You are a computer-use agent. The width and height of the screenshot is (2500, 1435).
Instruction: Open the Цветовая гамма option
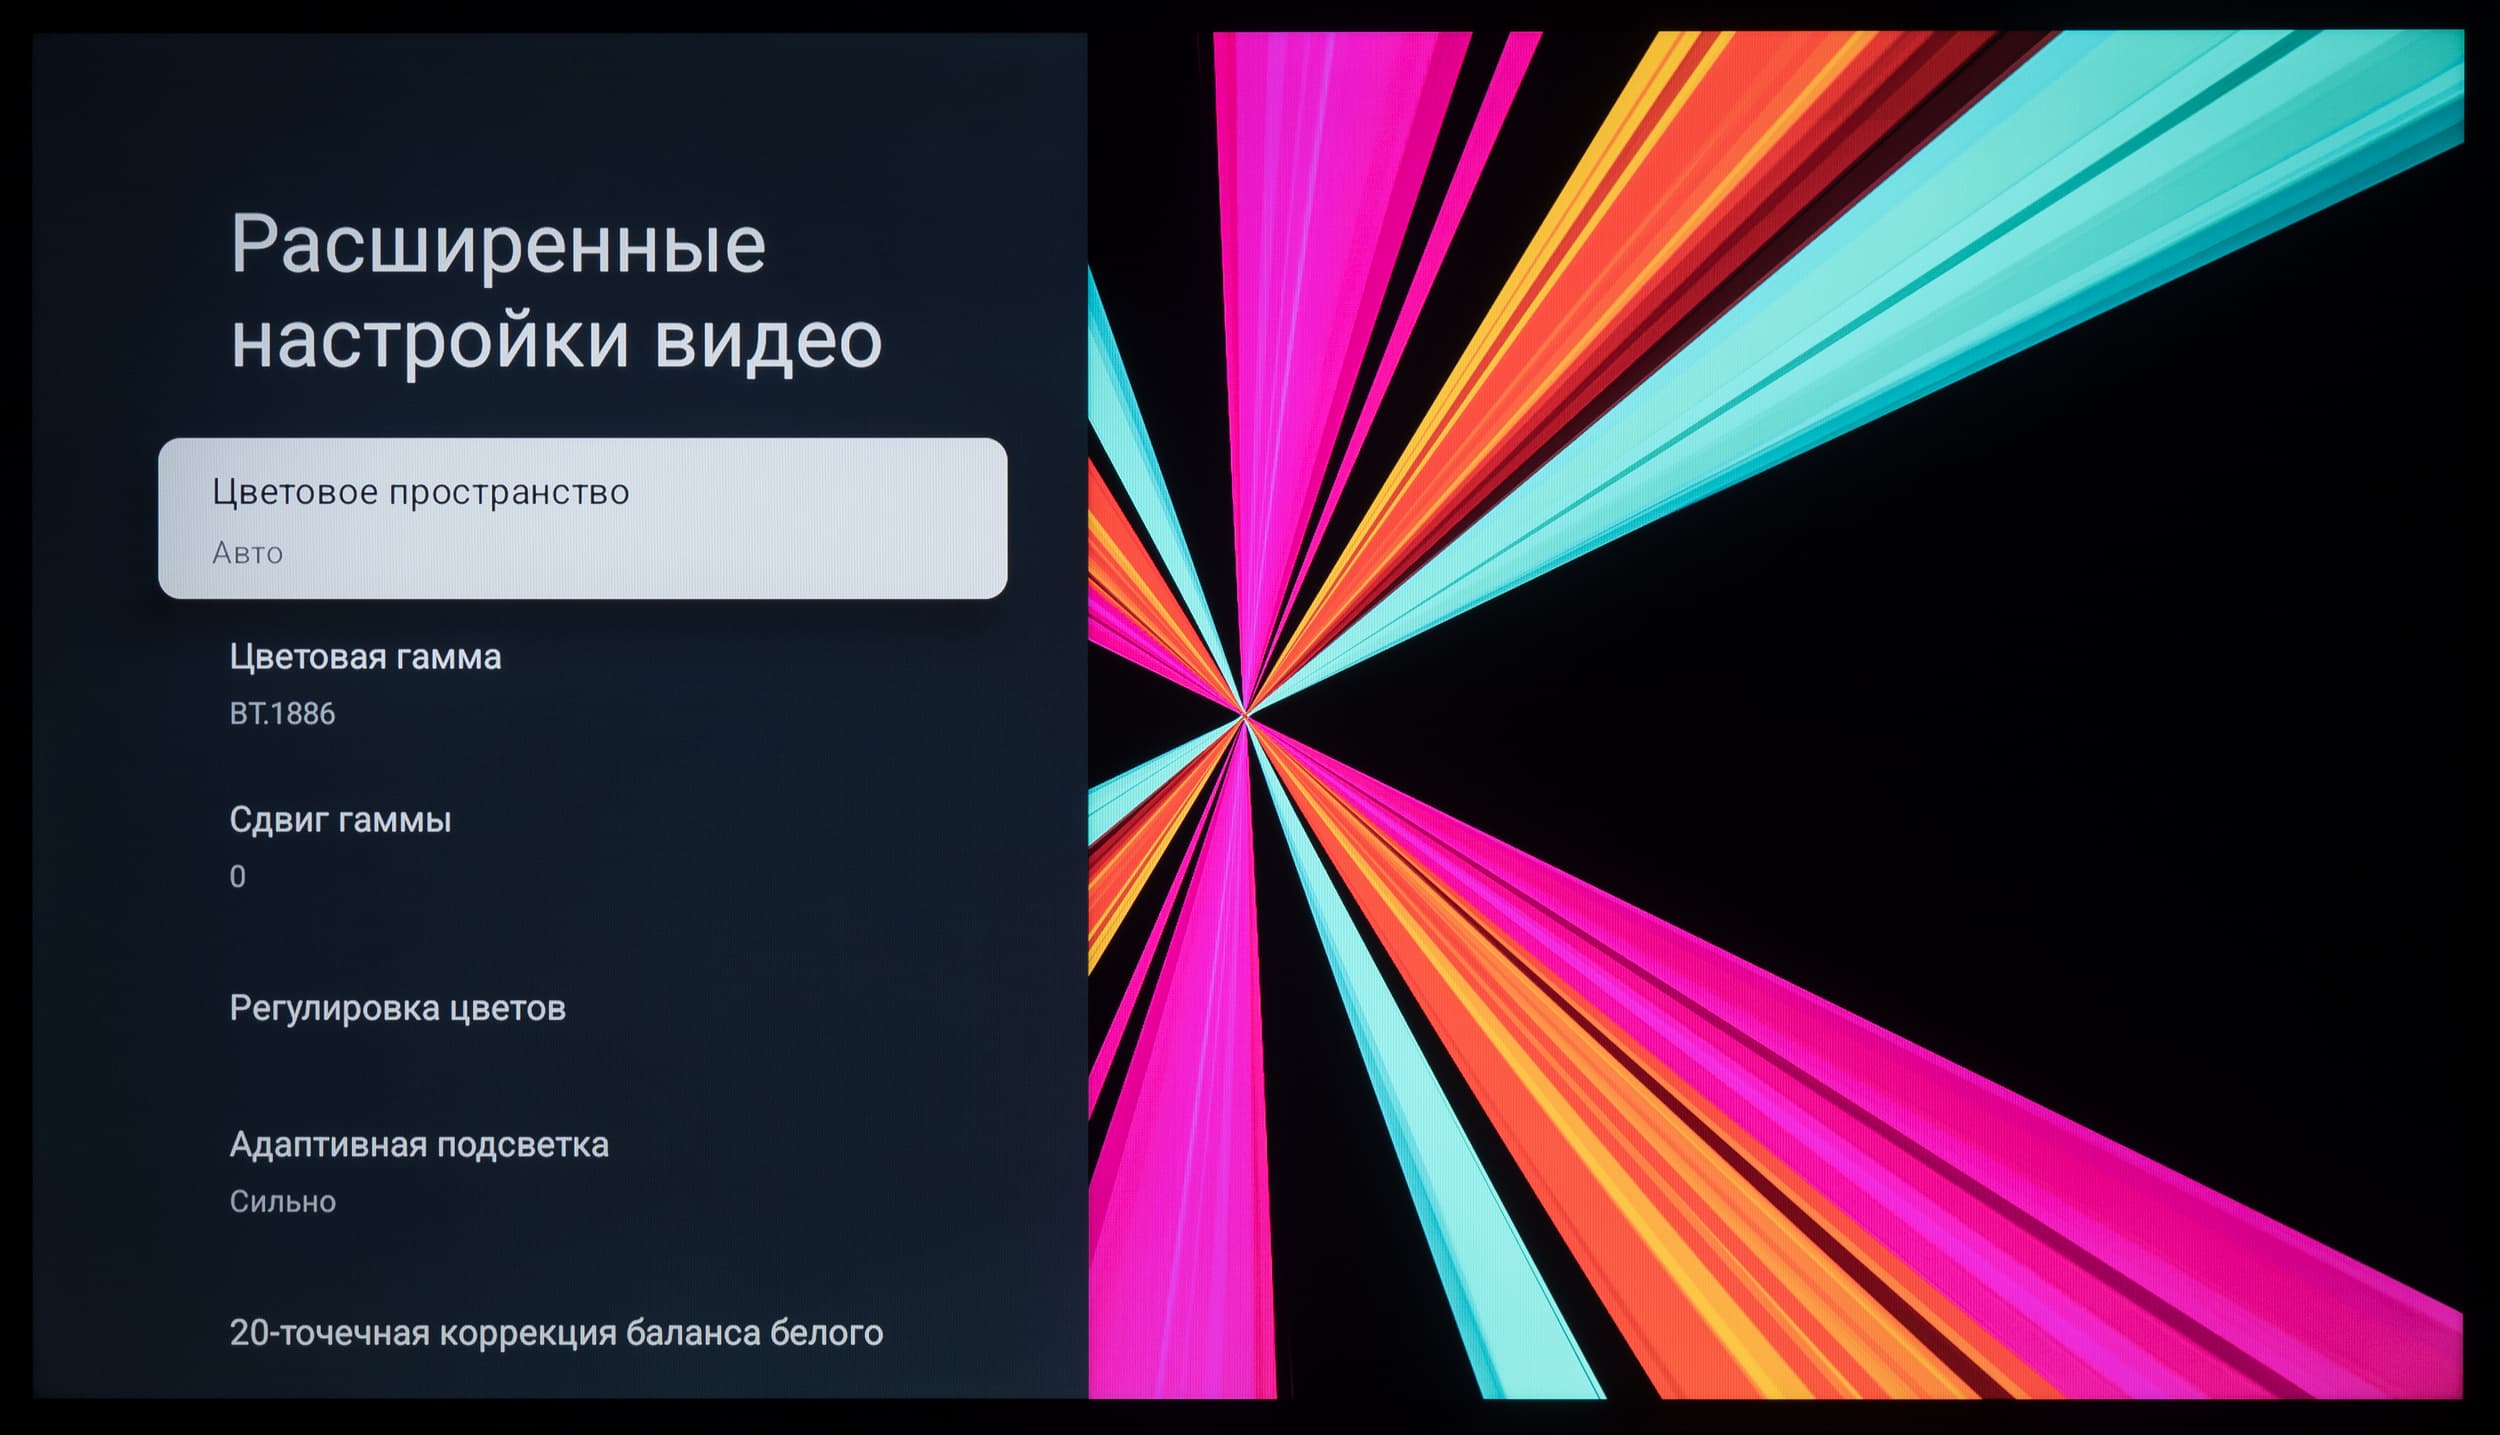pos(365,657)
